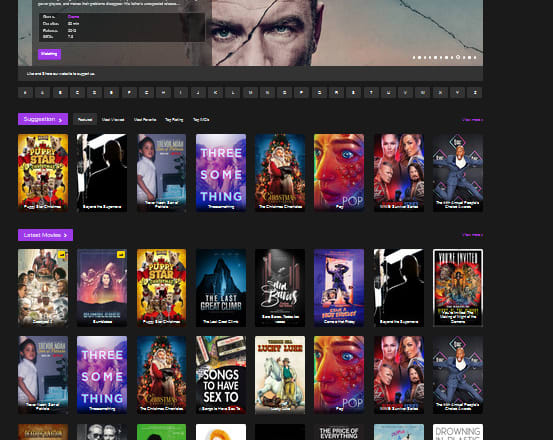Open People's Choice Awards poster in Suggestion row
The width and height of the screenshot is (553, 440).
(458, 172)
